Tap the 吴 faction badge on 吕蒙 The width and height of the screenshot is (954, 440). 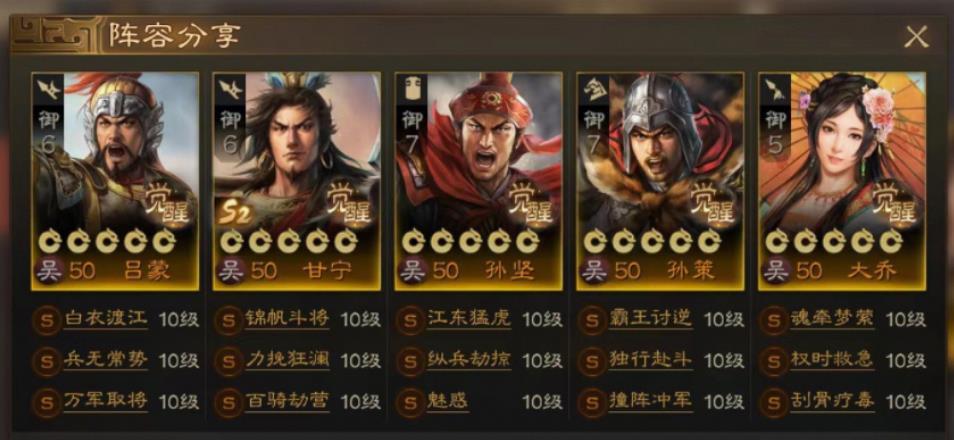pos(49,270)
